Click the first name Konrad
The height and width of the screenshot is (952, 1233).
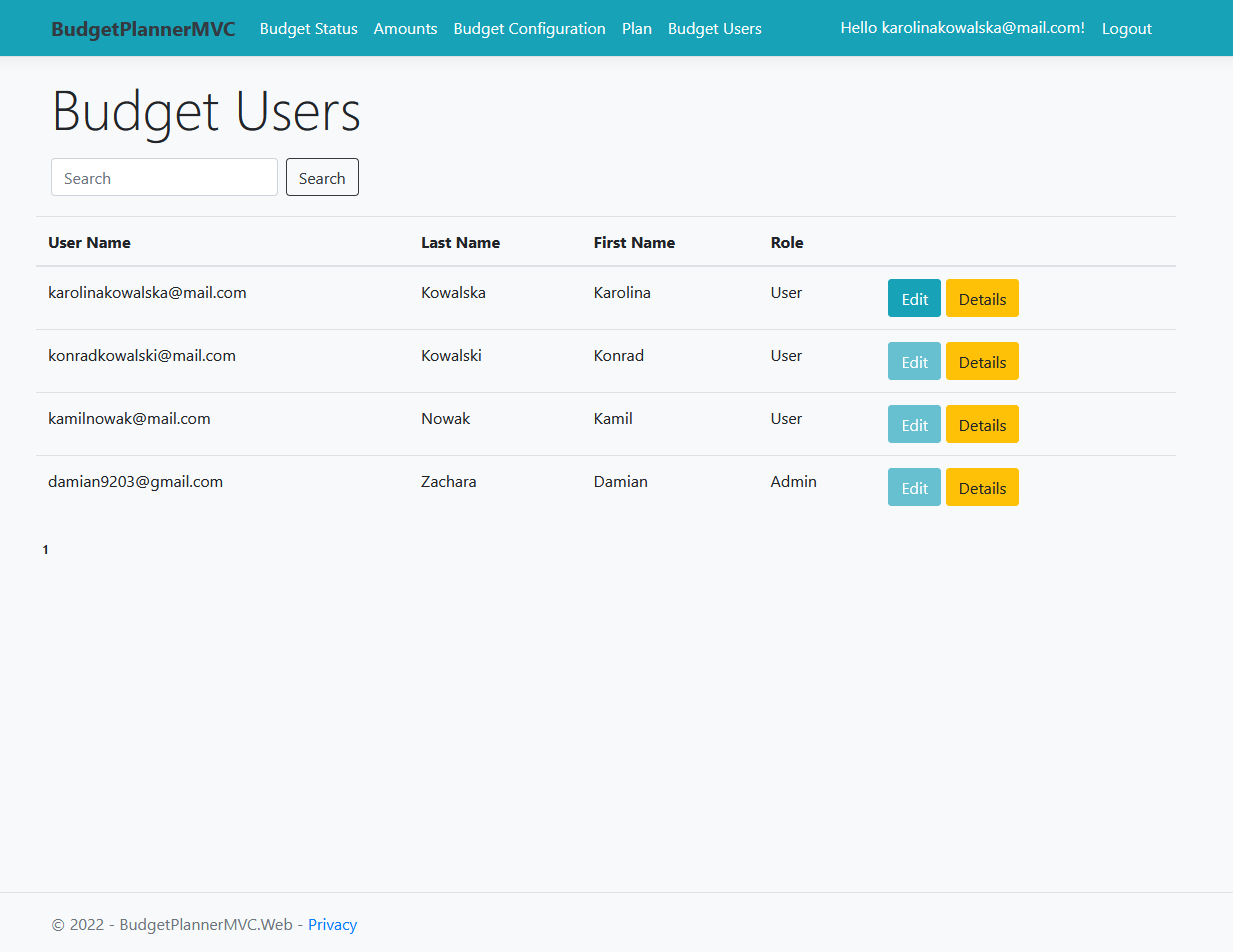(x=619, y=356)
